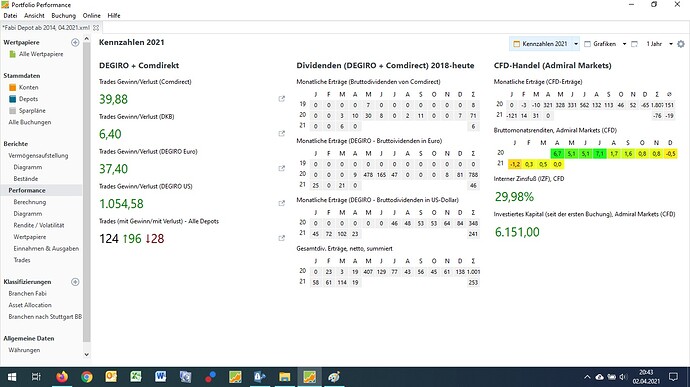Select Vermögensaufstellung in the sidebar
Viewport: 690px width, 387px height.
pos(38,155)
